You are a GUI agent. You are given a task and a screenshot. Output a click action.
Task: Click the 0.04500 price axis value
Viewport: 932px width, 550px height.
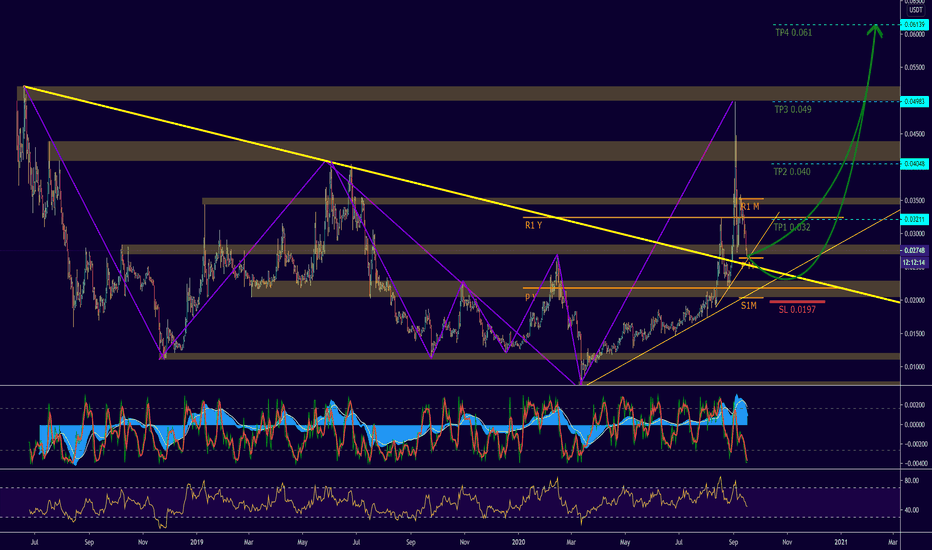tap(914, 134)
